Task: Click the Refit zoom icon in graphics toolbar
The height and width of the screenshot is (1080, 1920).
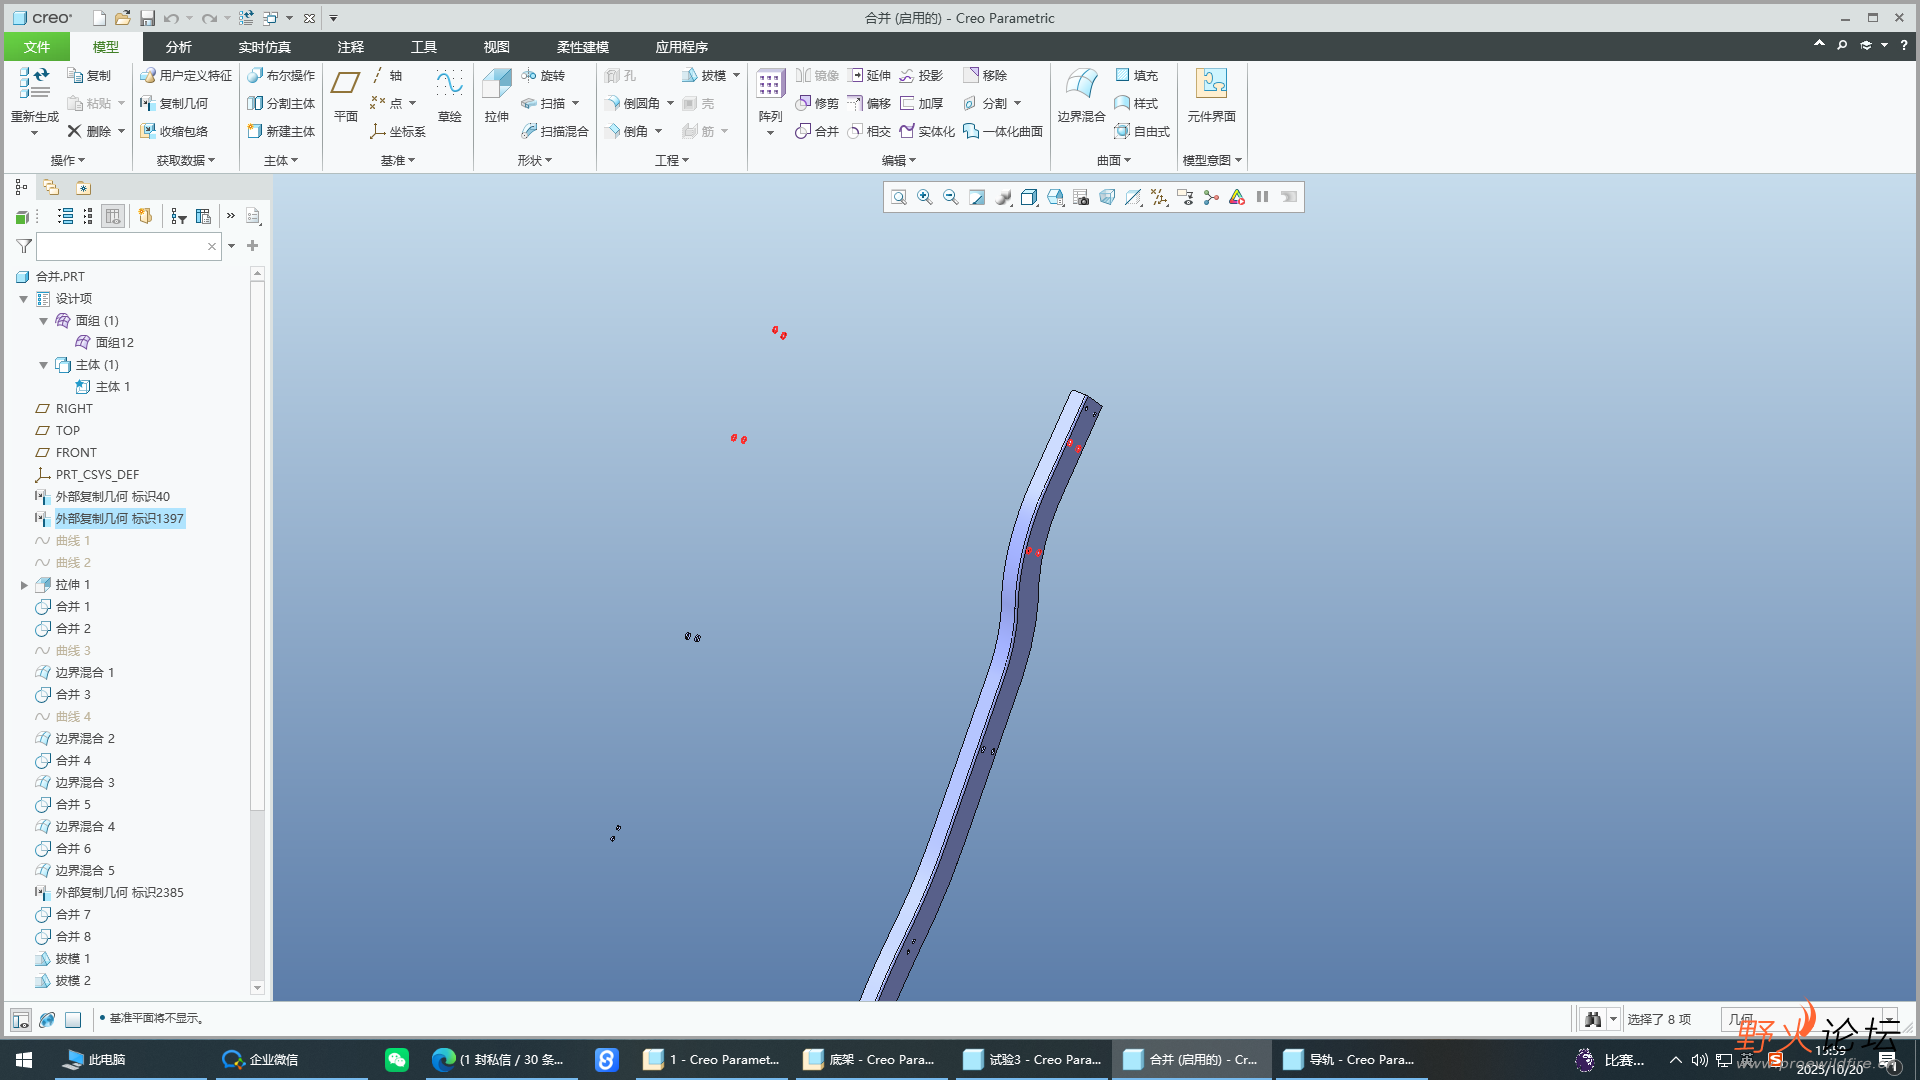Action: [x=899, y=197]
